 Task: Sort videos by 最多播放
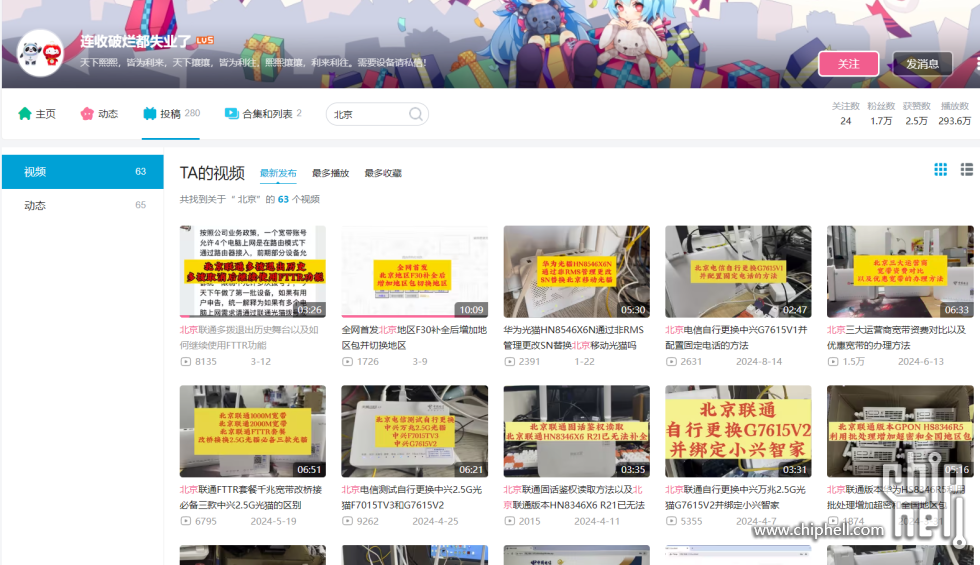pos(330,173)
